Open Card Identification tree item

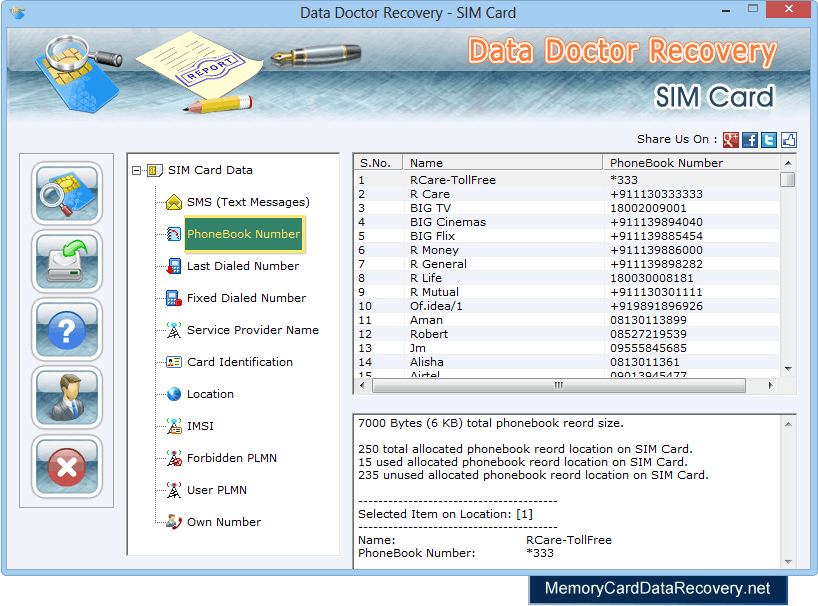(240, 362)
